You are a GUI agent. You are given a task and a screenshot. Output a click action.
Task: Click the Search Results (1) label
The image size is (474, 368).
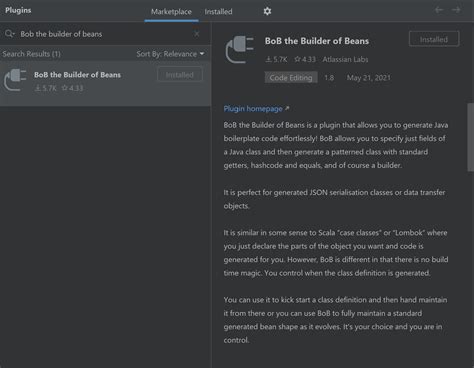(32, 54)
